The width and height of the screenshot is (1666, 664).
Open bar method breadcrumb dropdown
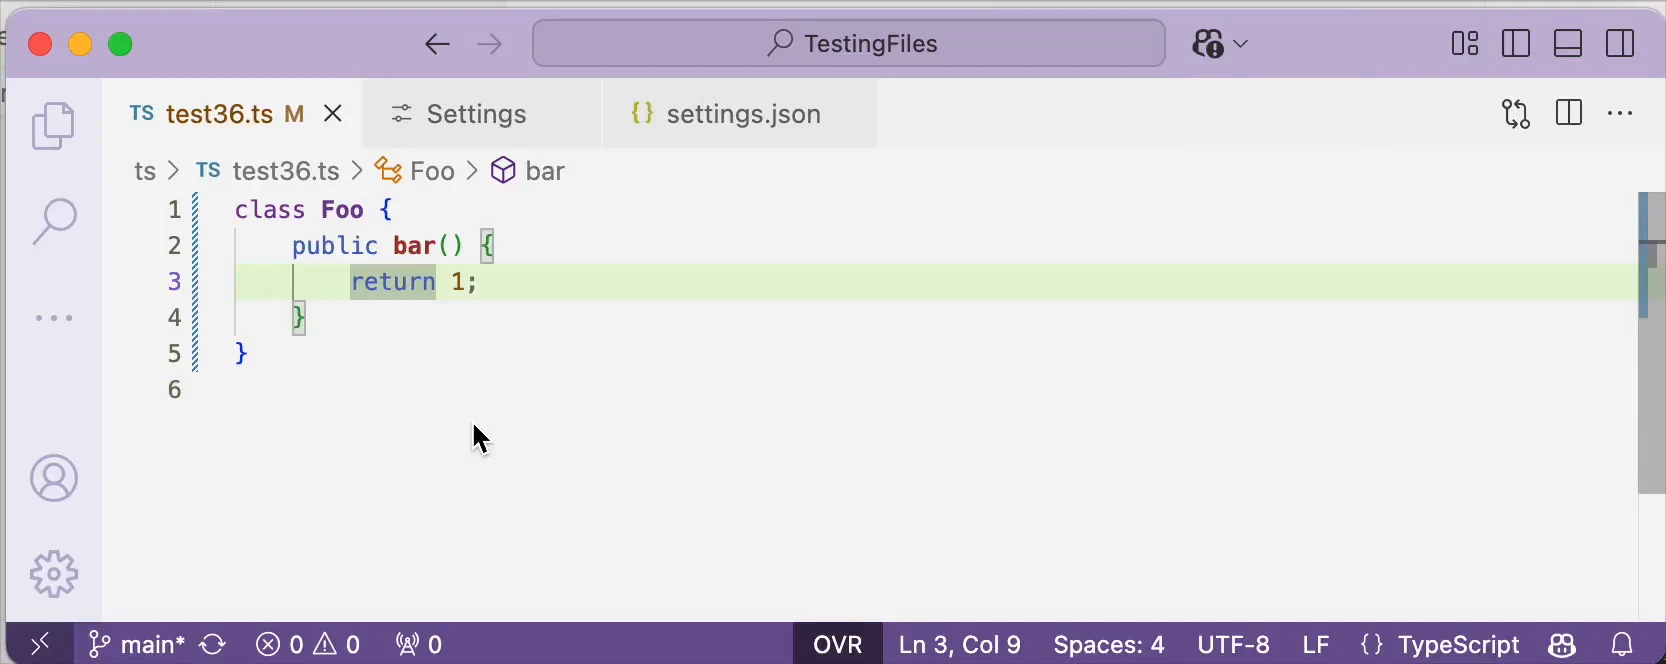pos(529,171)
